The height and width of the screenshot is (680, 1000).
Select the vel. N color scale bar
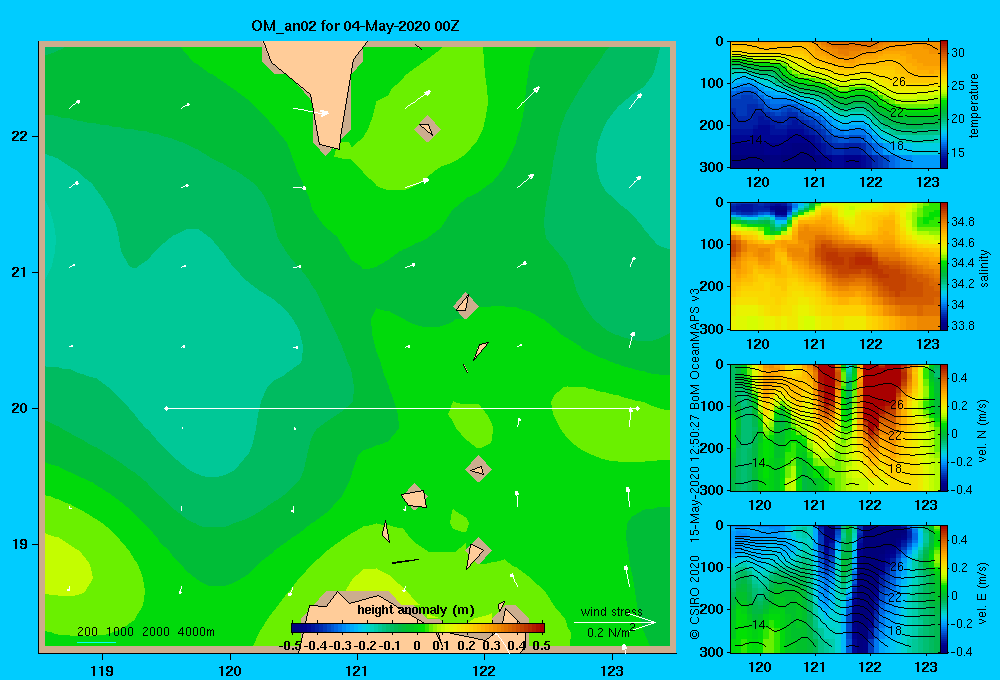[944, 427]
